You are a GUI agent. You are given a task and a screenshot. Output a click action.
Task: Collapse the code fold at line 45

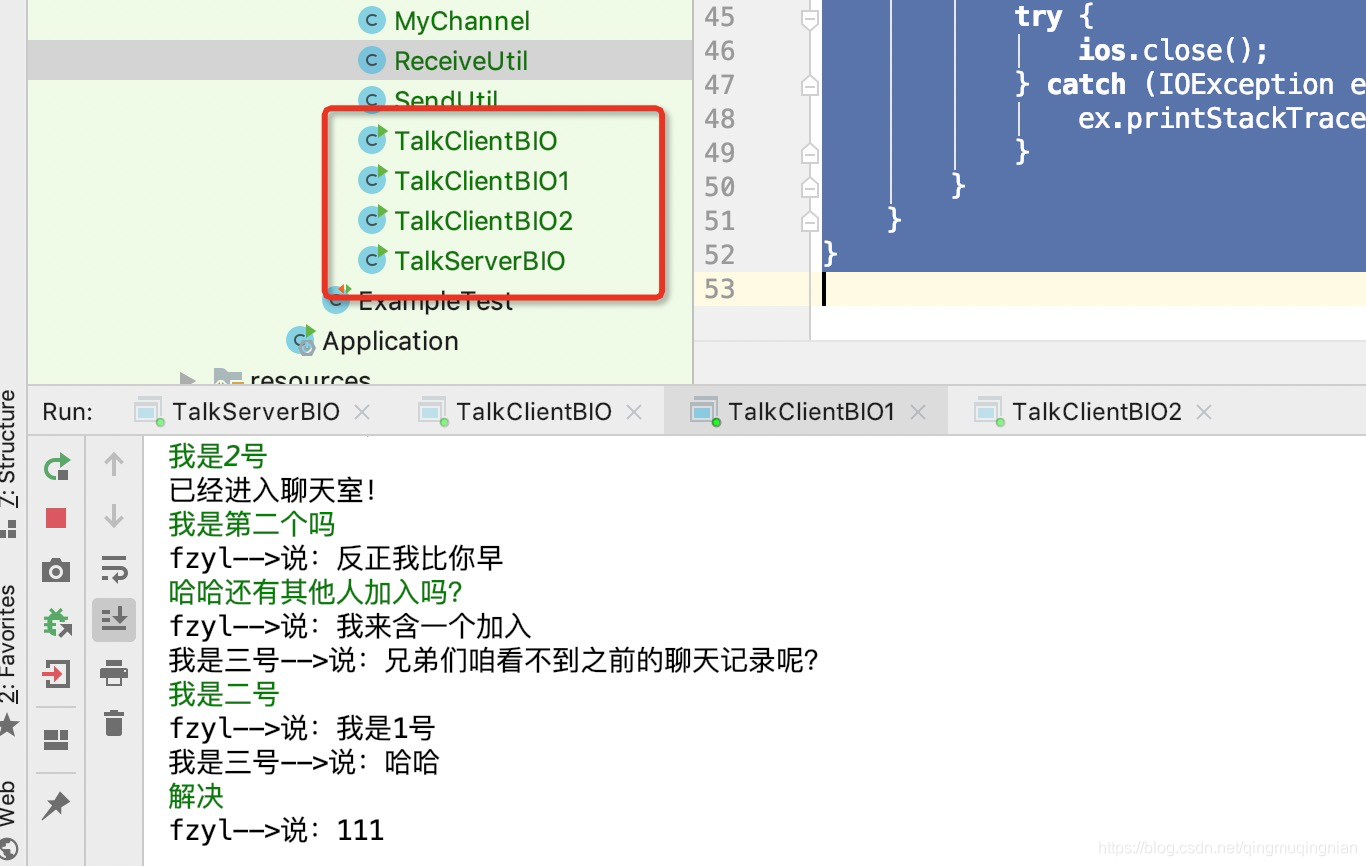click(810, 18)
